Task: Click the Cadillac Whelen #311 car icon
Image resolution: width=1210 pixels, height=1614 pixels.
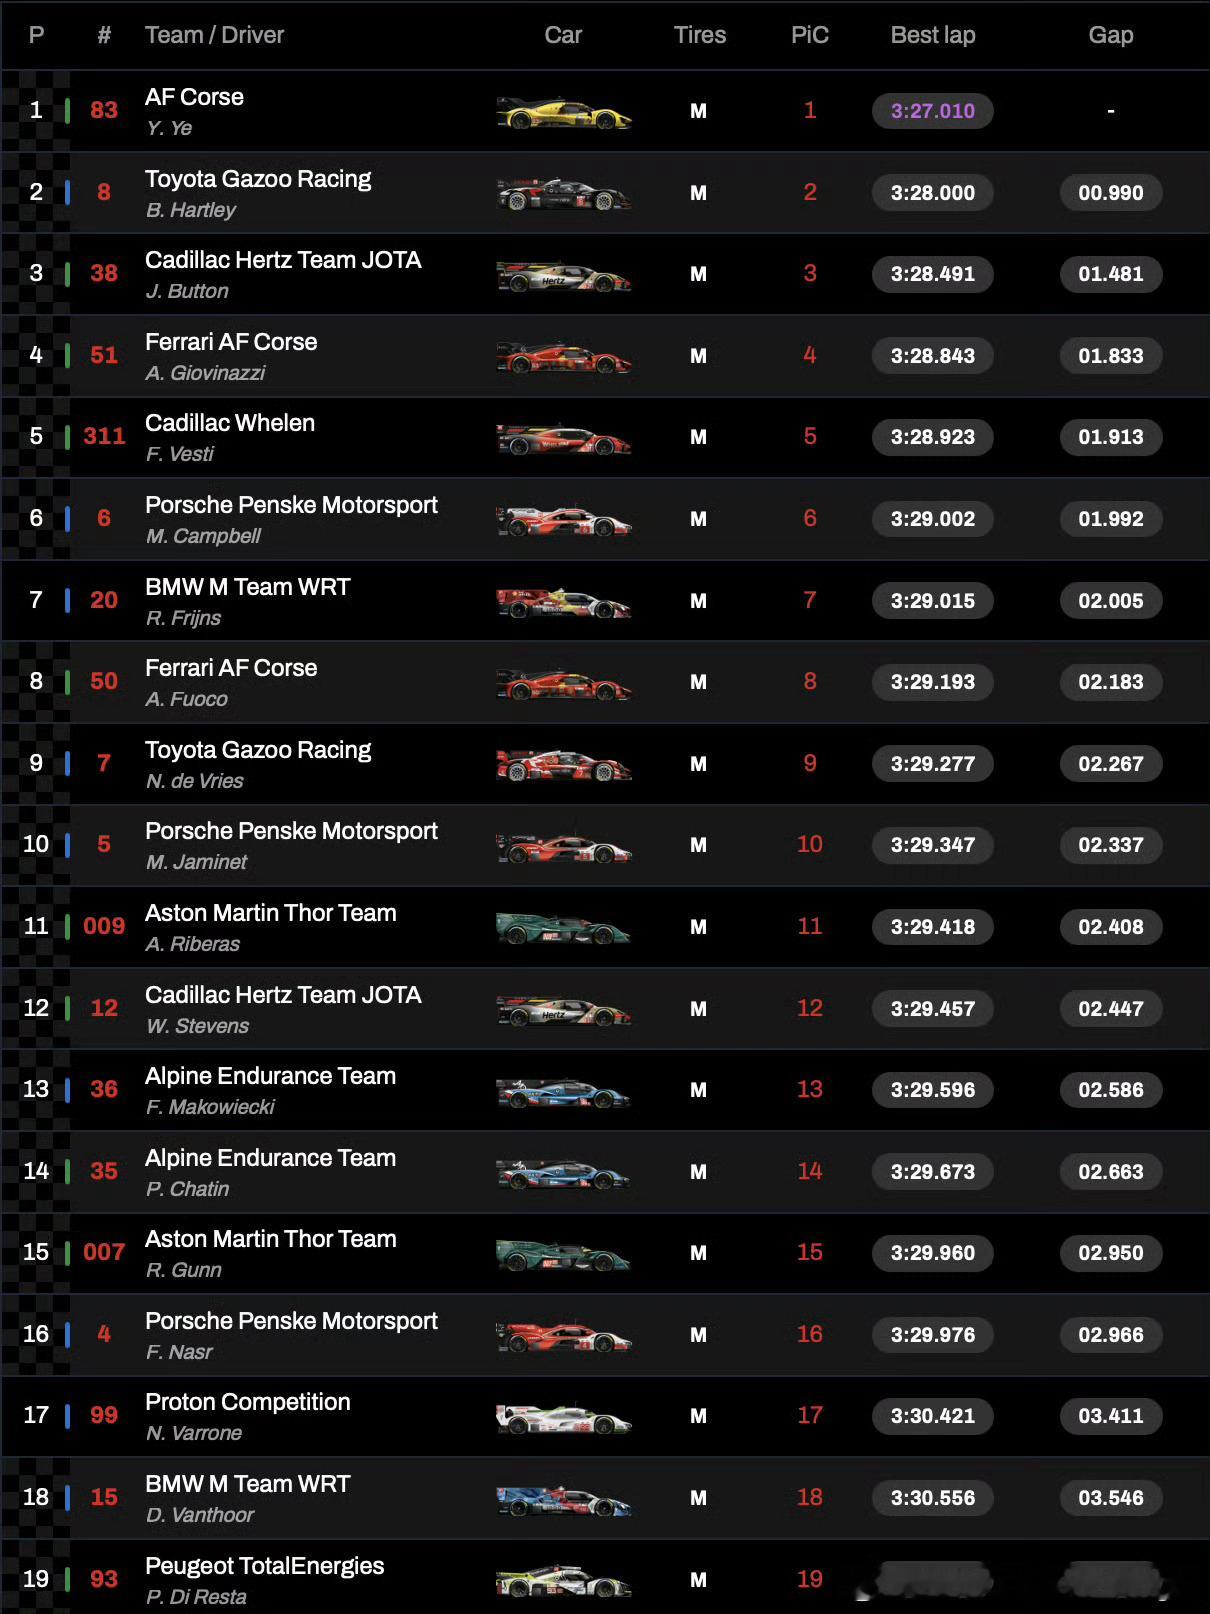Action: pyautogui.click(x=564, y=438)
